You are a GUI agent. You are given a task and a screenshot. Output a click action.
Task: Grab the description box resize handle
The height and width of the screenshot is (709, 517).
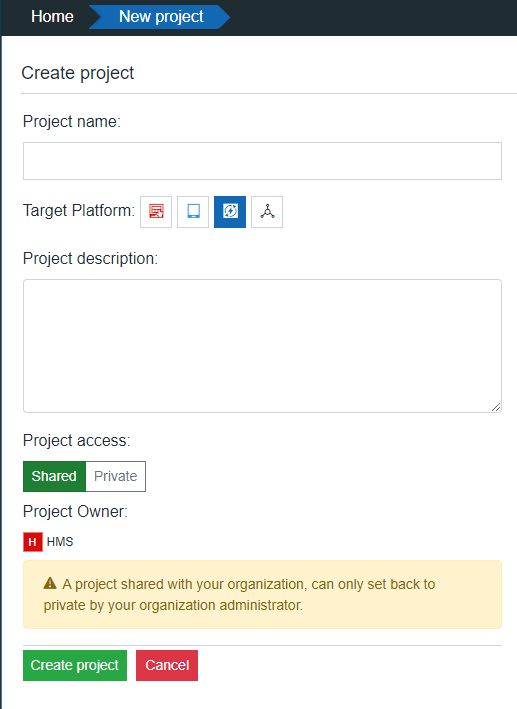click(x=496, y=407)
